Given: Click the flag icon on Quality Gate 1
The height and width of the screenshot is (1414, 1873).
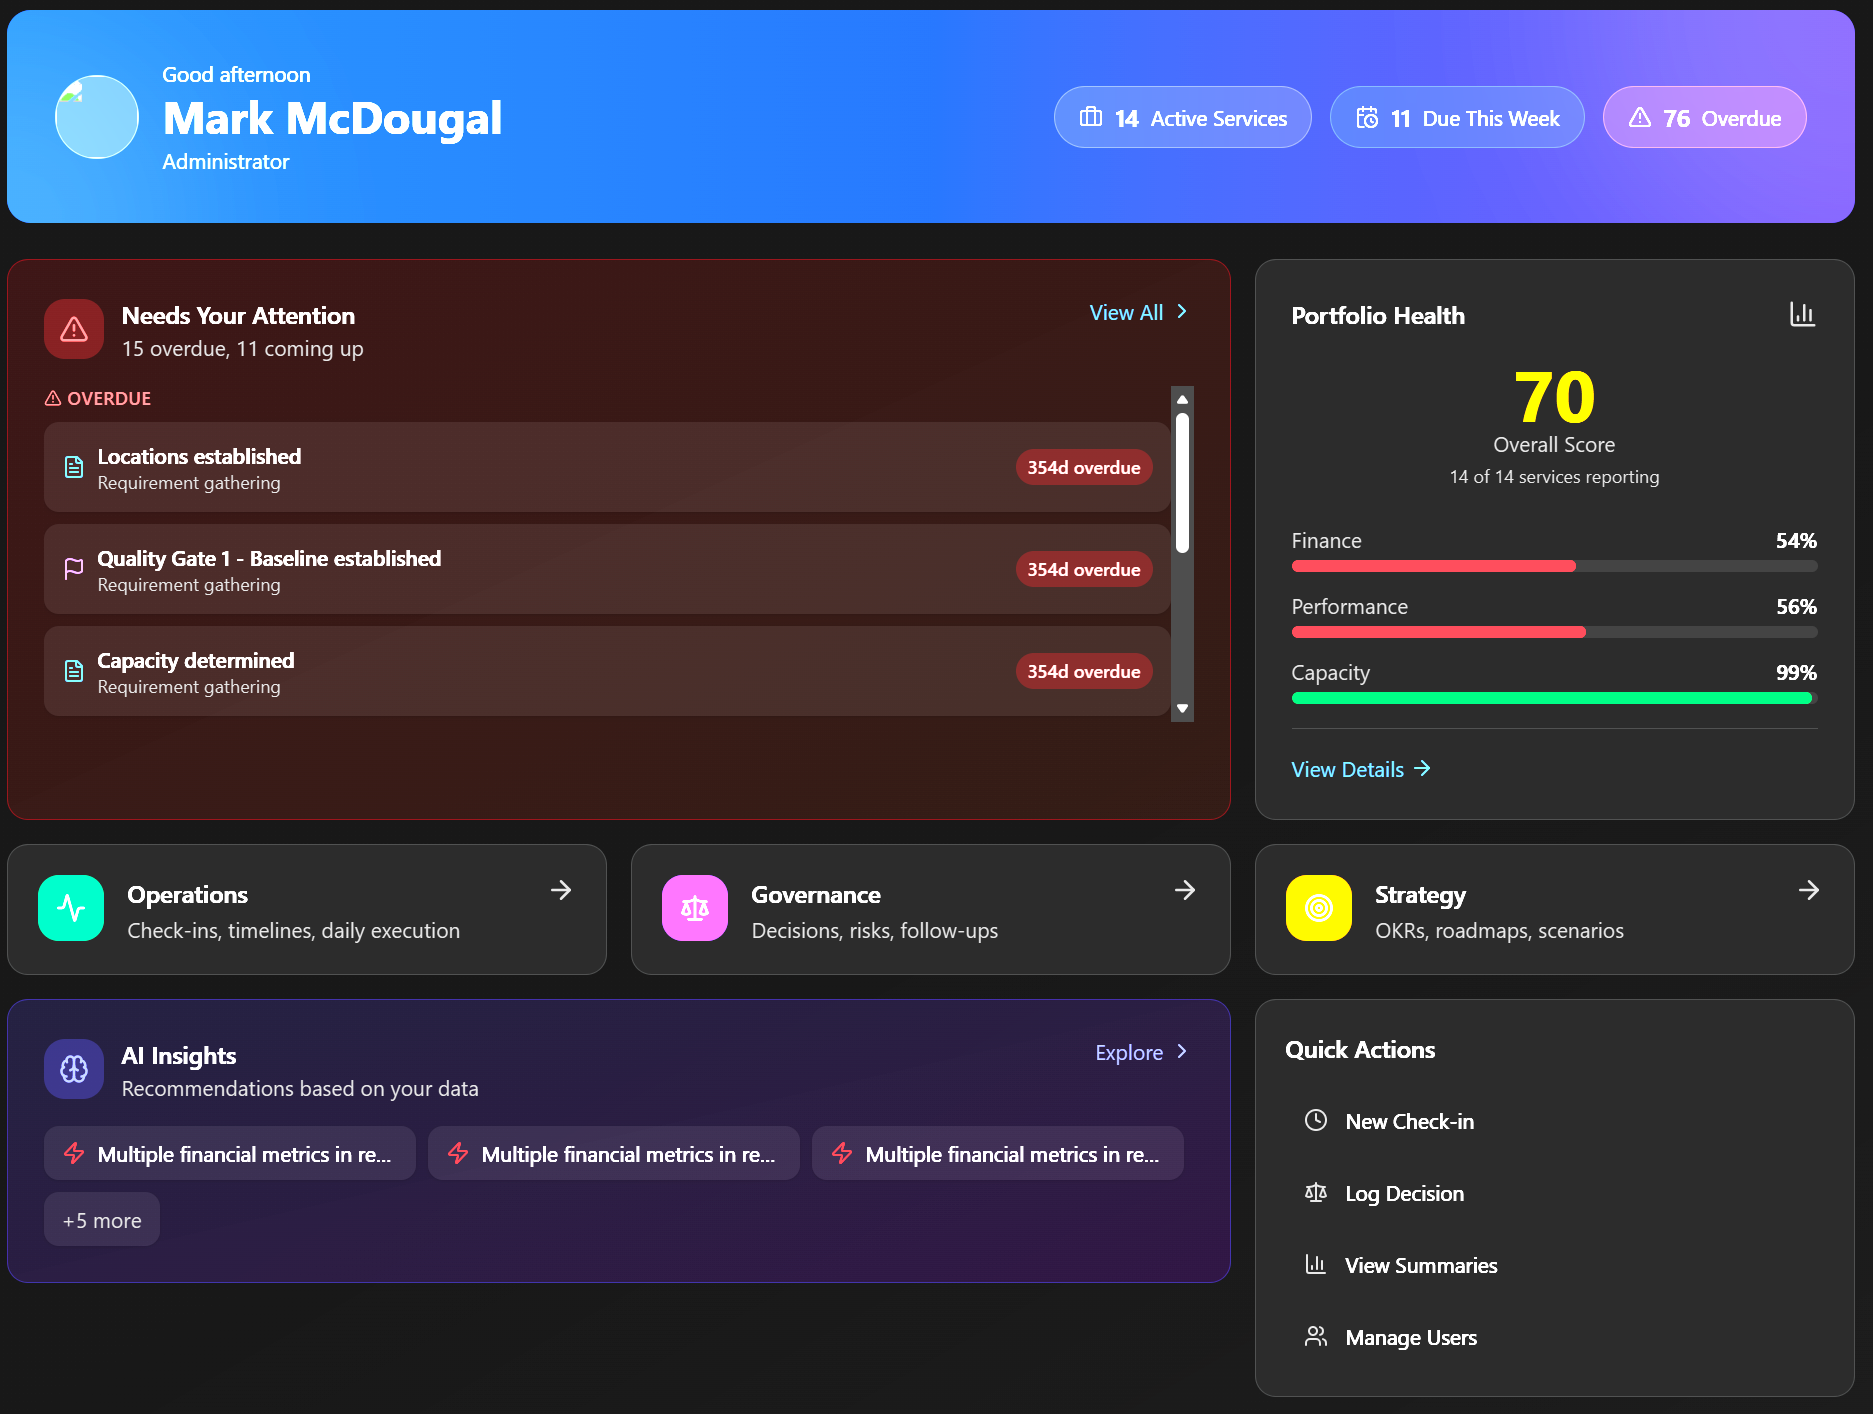Looking at the screenshot, I should (73, 569).
